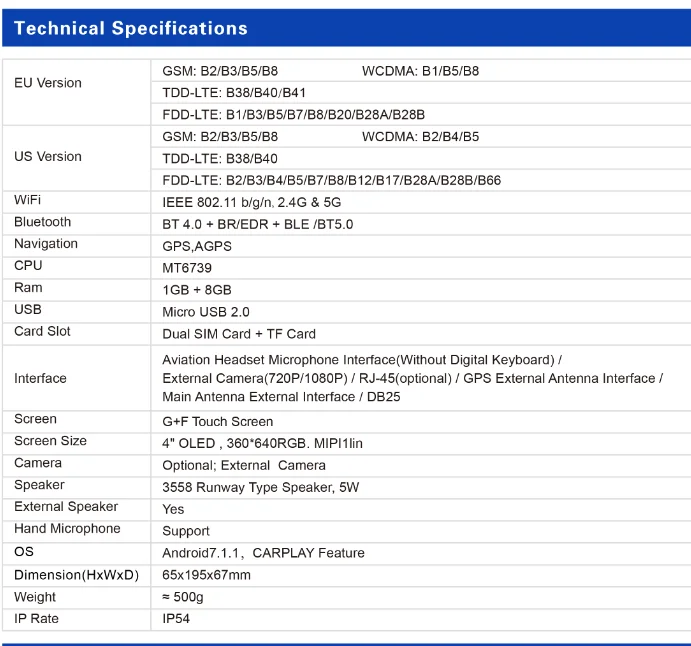Image resolution: width=691 pixels, height=646 pixels.
Task: Select the Card Slot row label
Action: 42,331
